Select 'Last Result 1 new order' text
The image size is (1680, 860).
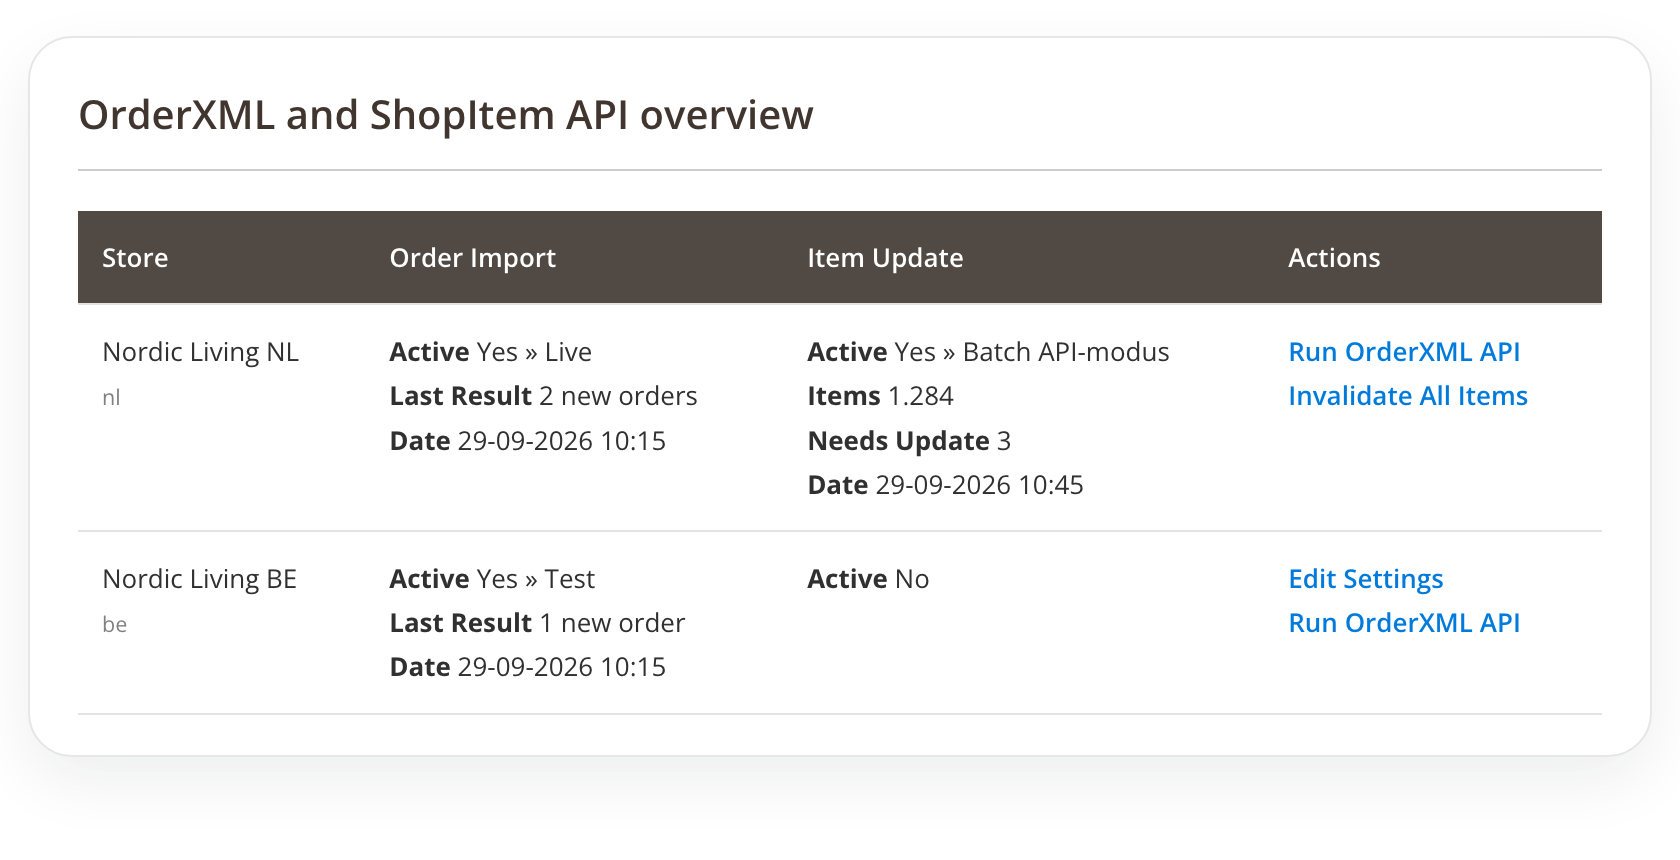(538, 623)
